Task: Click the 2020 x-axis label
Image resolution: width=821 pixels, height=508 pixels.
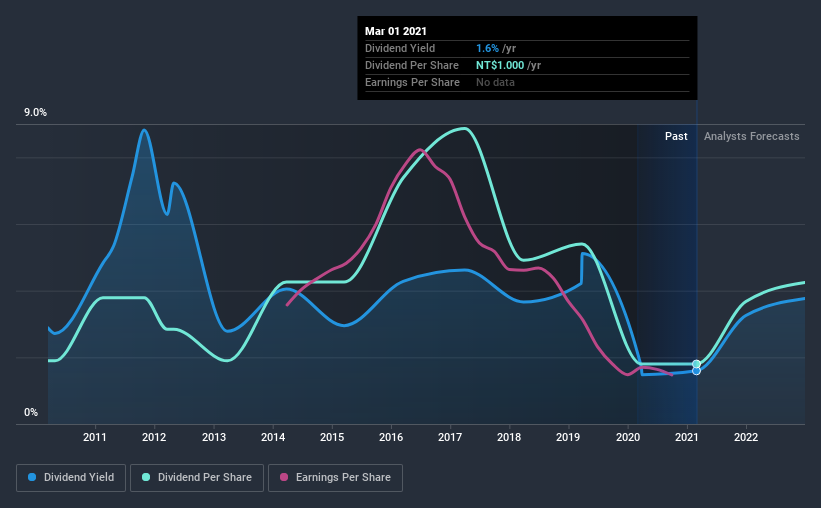Action: 628,437
